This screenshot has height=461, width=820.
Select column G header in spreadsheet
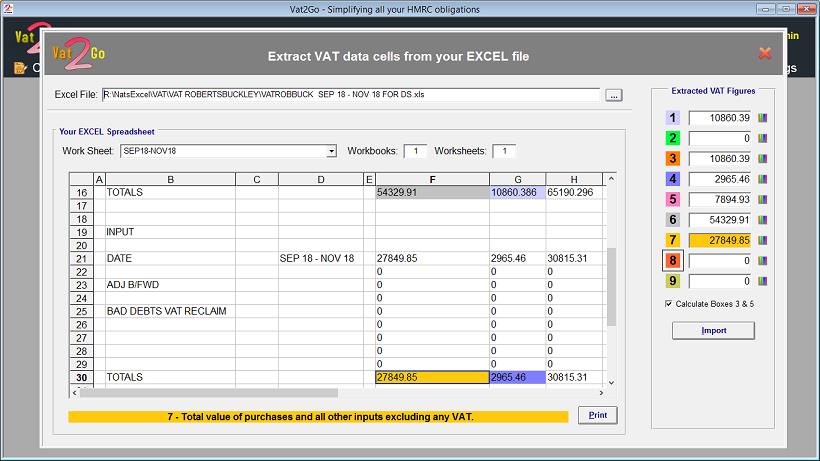(518, 179)
